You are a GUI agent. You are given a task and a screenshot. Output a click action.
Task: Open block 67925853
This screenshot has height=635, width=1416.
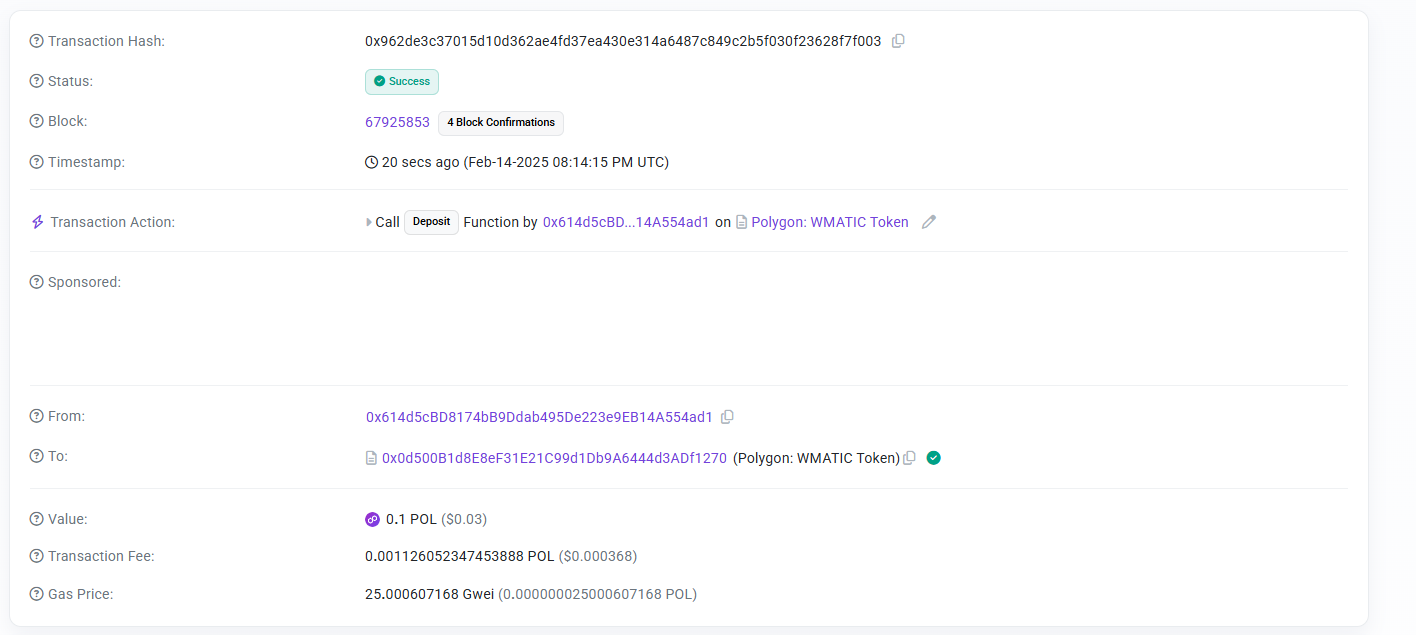[x=397, y=122]
